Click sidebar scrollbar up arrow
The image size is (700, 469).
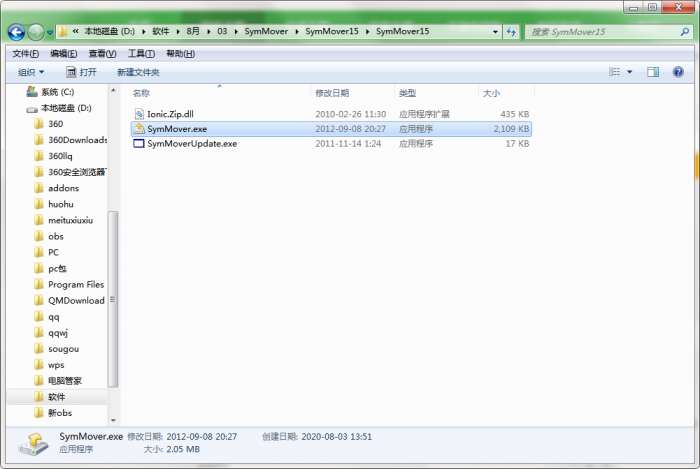[x=113, y=91]
